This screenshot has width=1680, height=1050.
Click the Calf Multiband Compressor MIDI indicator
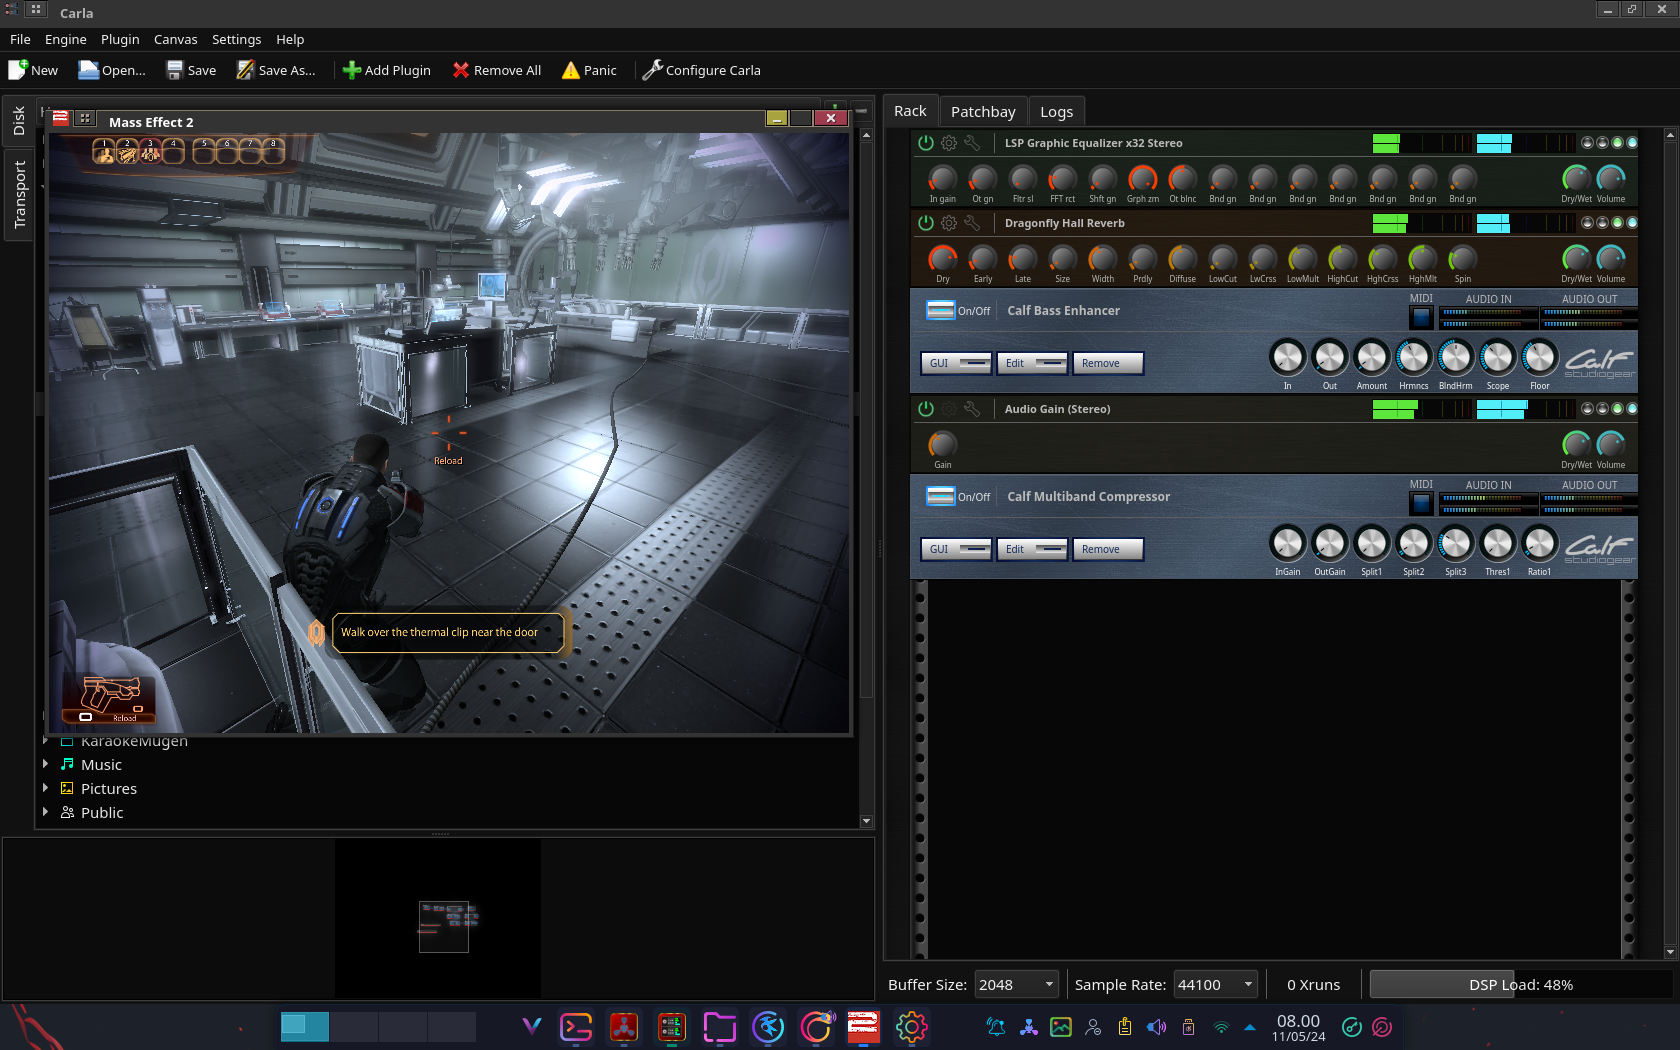click(x=1421, y=504)
